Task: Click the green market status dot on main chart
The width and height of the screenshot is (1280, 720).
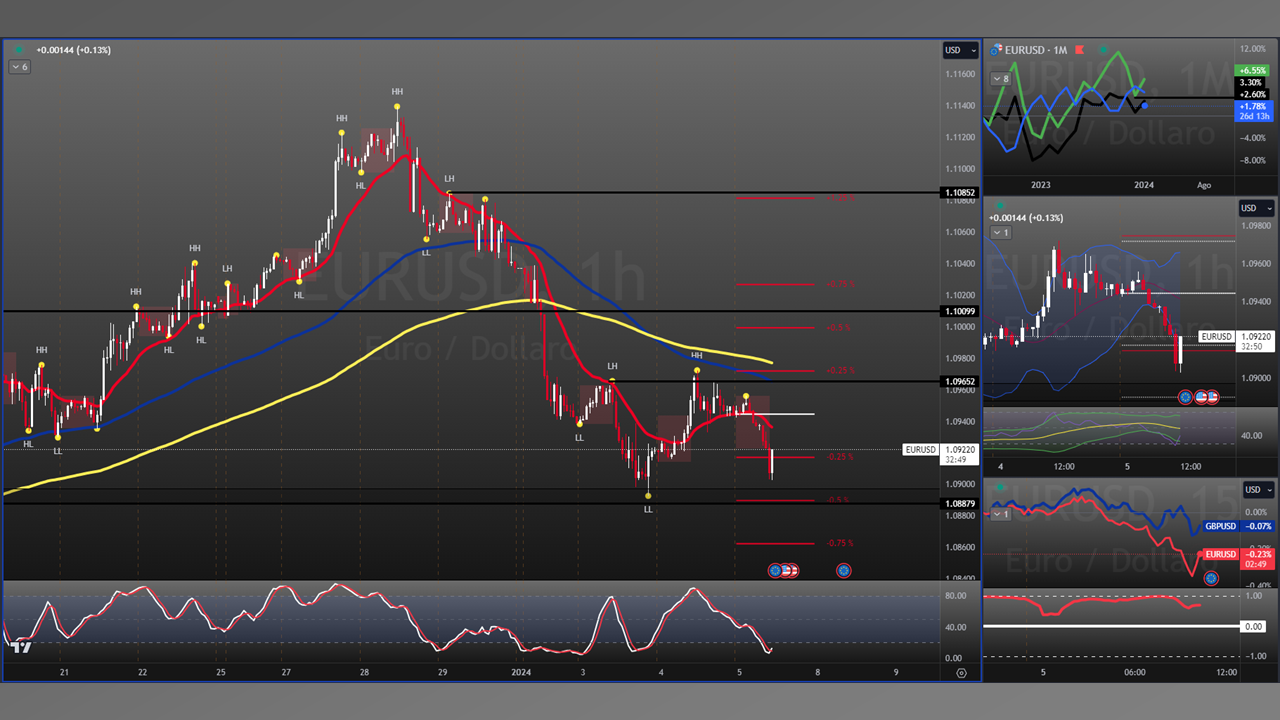Action: [x=19, y=50]
